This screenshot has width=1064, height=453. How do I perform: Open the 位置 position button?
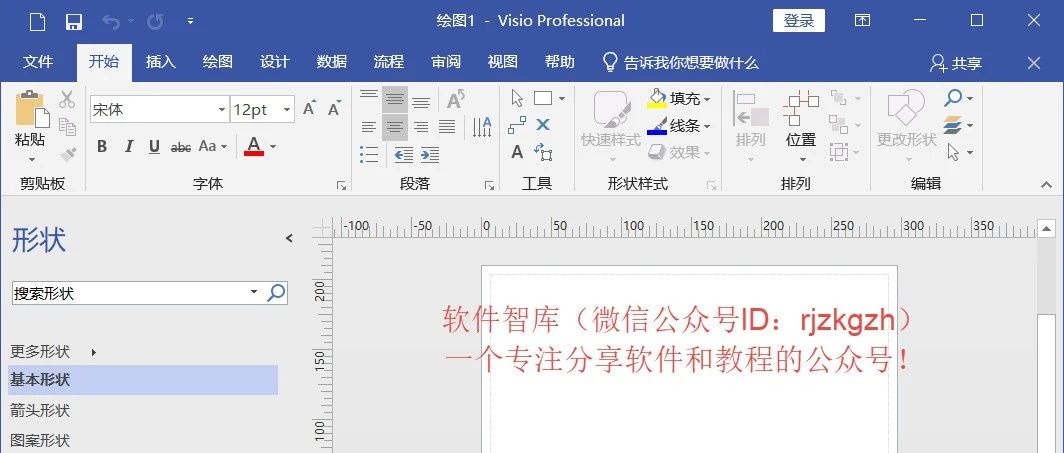801,127
